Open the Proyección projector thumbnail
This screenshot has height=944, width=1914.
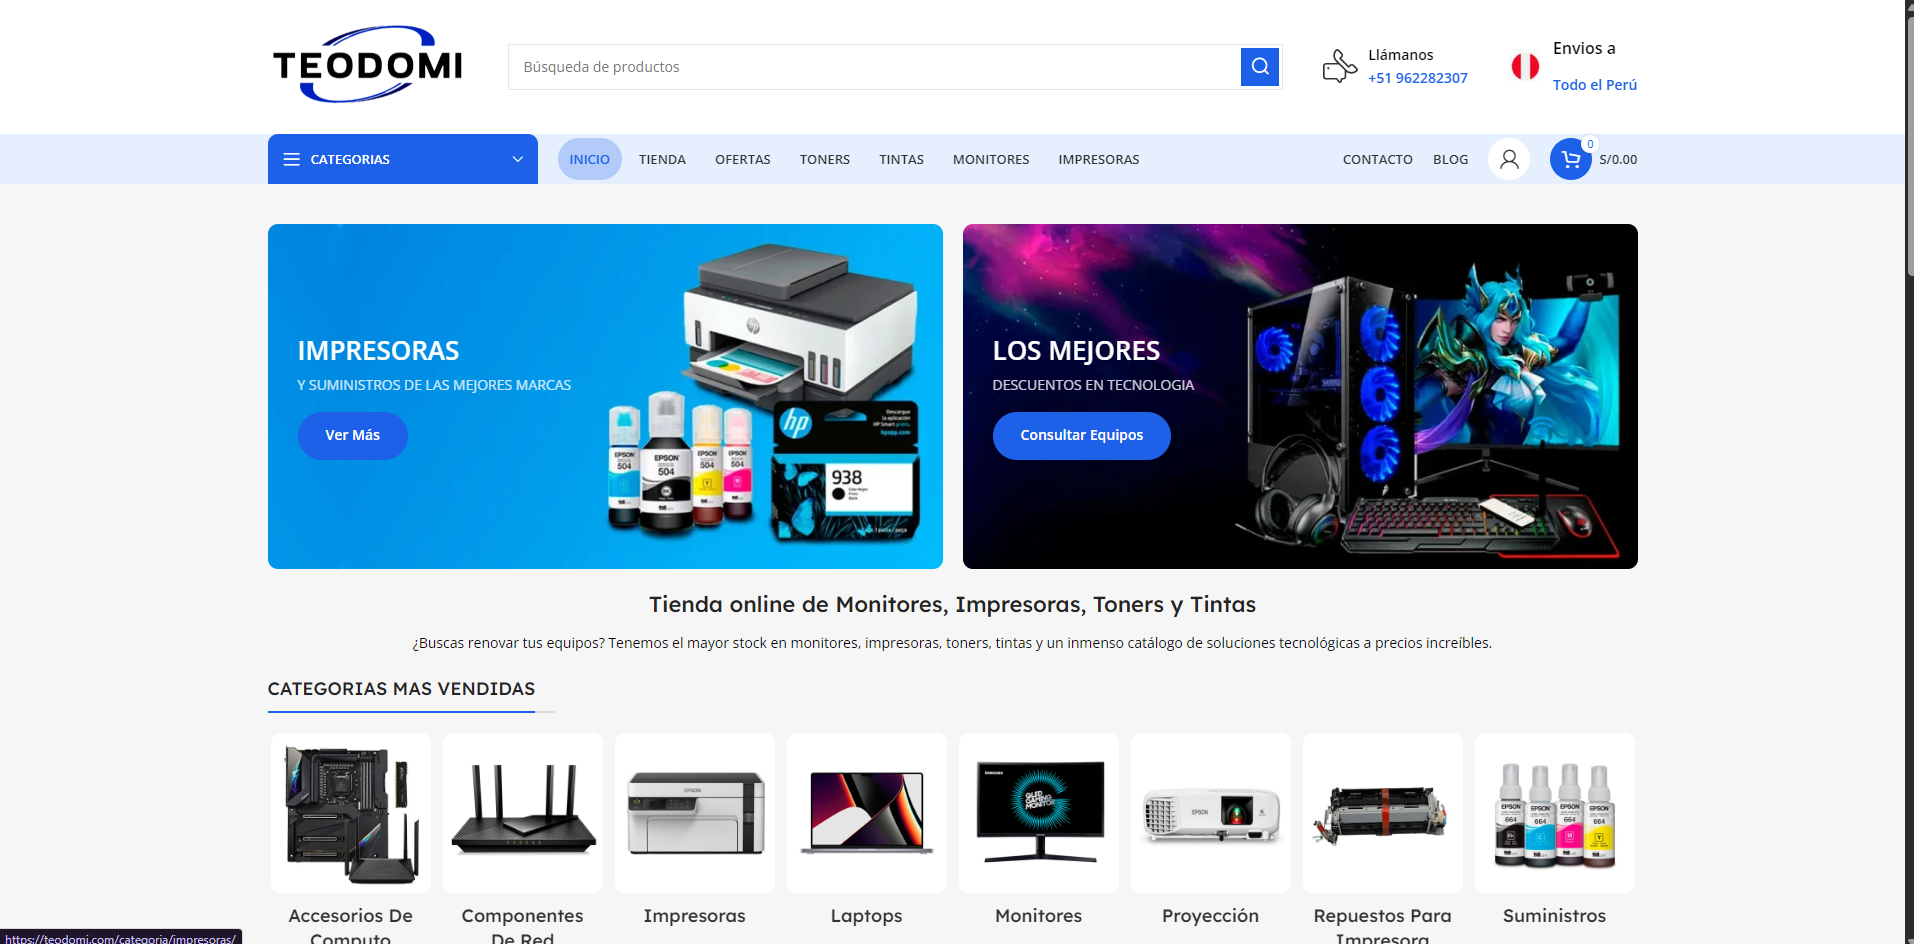point(1211,813)
